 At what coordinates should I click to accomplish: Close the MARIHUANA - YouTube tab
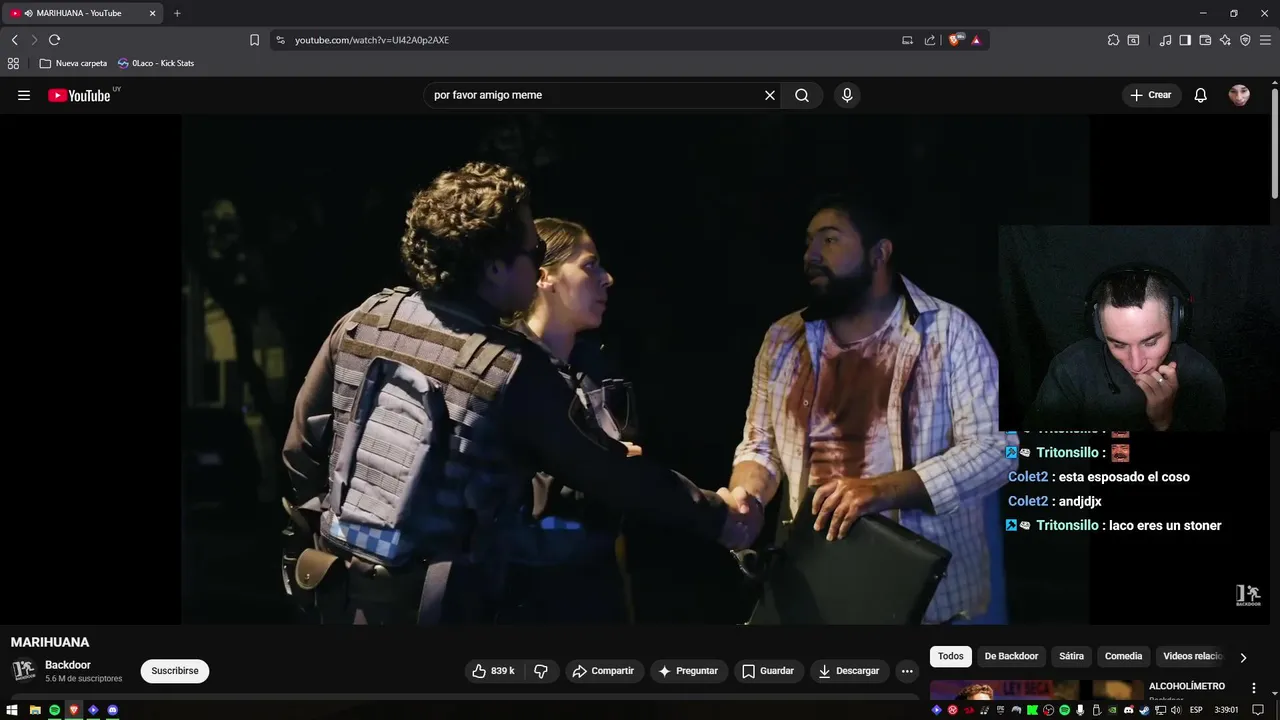152,13
